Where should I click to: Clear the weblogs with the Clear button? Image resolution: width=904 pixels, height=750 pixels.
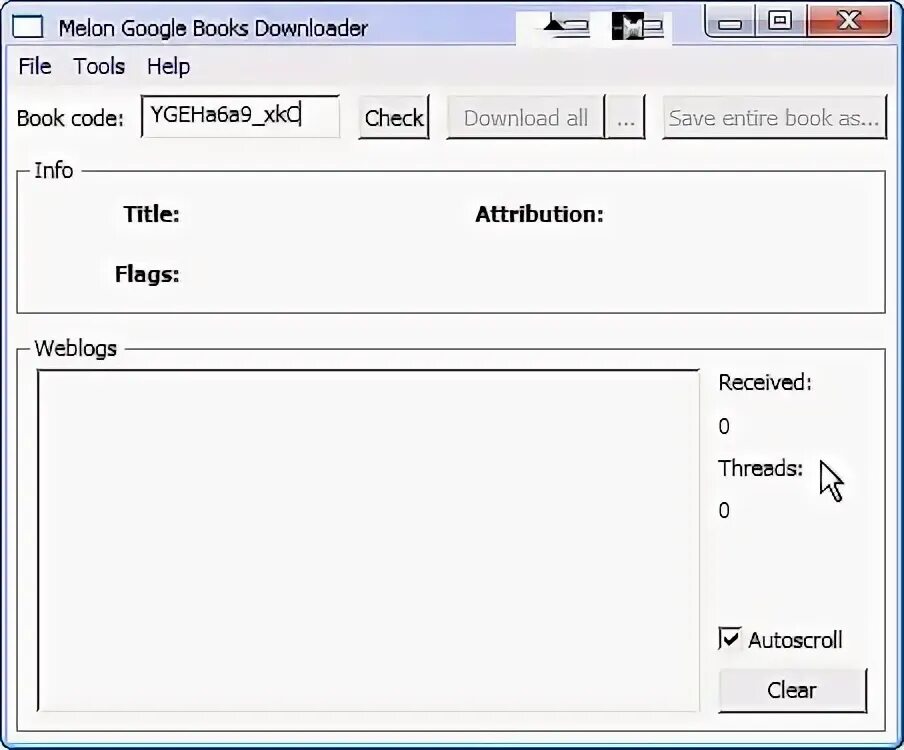(x=792, y=690)
